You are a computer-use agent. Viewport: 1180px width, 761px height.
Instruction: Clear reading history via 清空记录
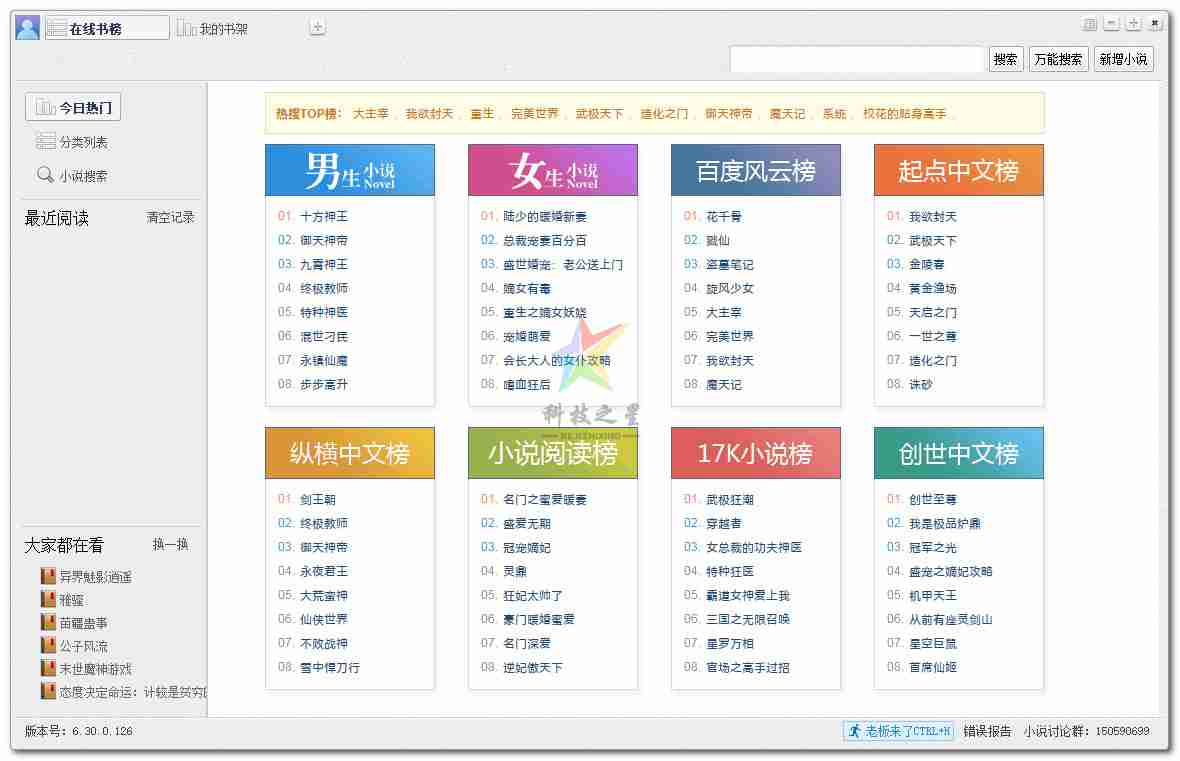[170, 217]
